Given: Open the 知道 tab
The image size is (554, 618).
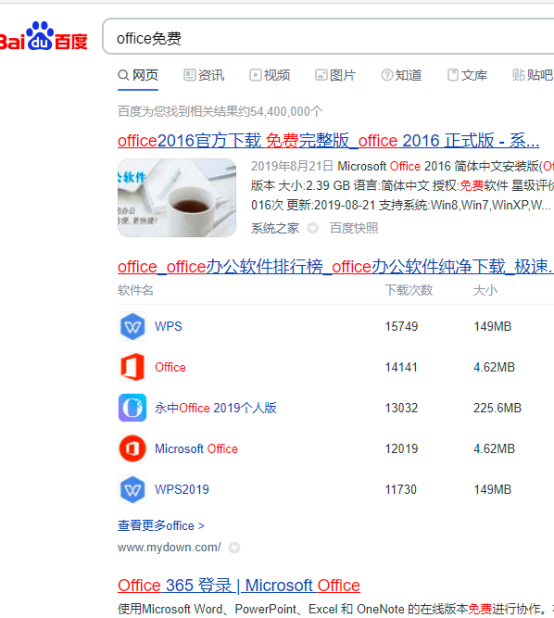Looking at the screenshot, I should coord(401,75).
